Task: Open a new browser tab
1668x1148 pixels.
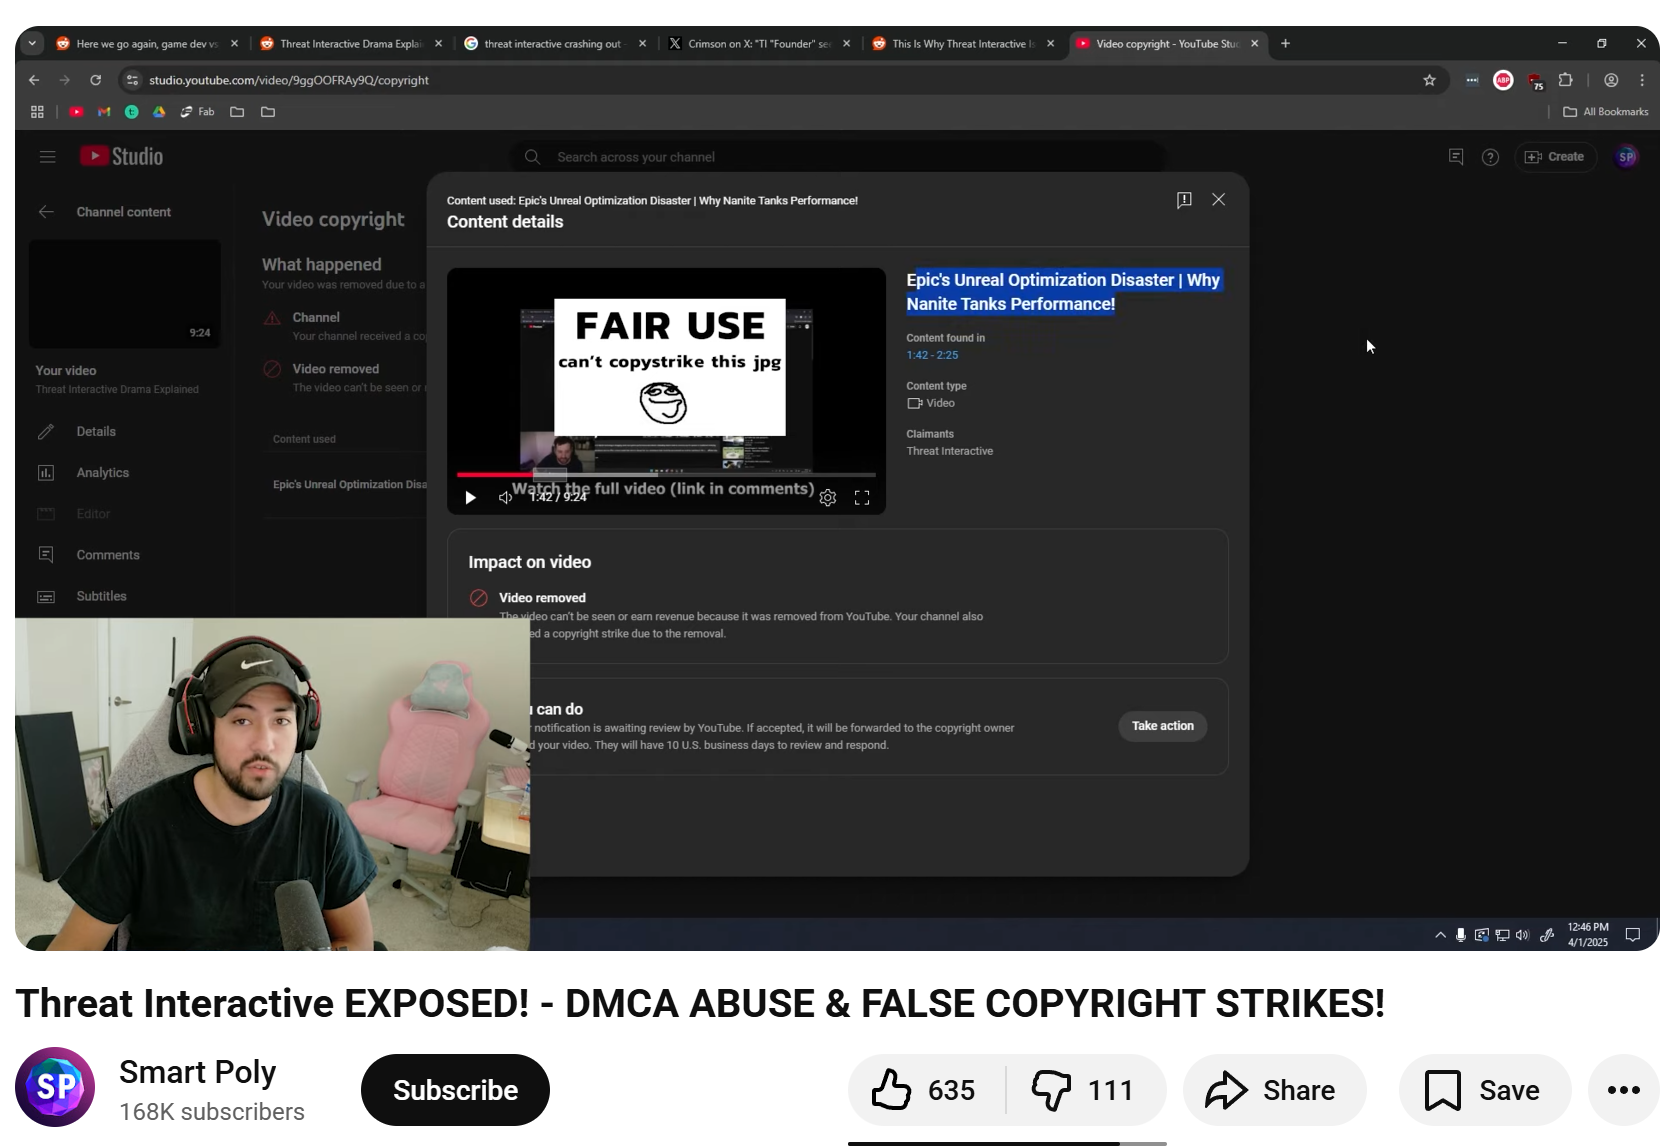Action: [1285, 44]
